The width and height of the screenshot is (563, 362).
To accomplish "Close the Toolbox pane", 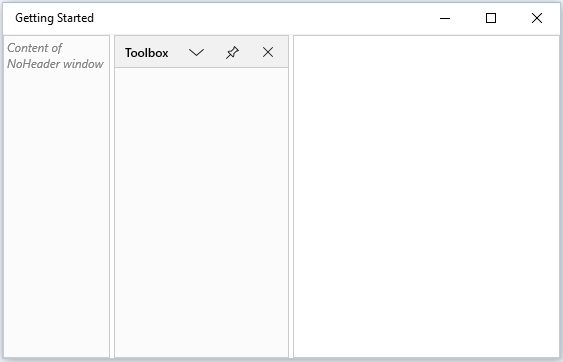I will (x=268, y=52).
